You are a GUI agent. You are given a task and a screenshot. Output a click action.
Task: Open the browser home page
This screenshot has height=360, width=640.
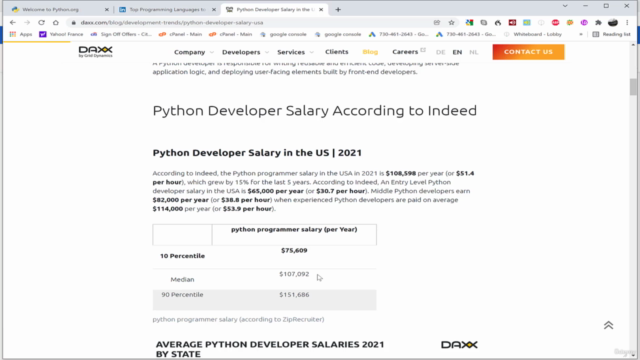56,22
